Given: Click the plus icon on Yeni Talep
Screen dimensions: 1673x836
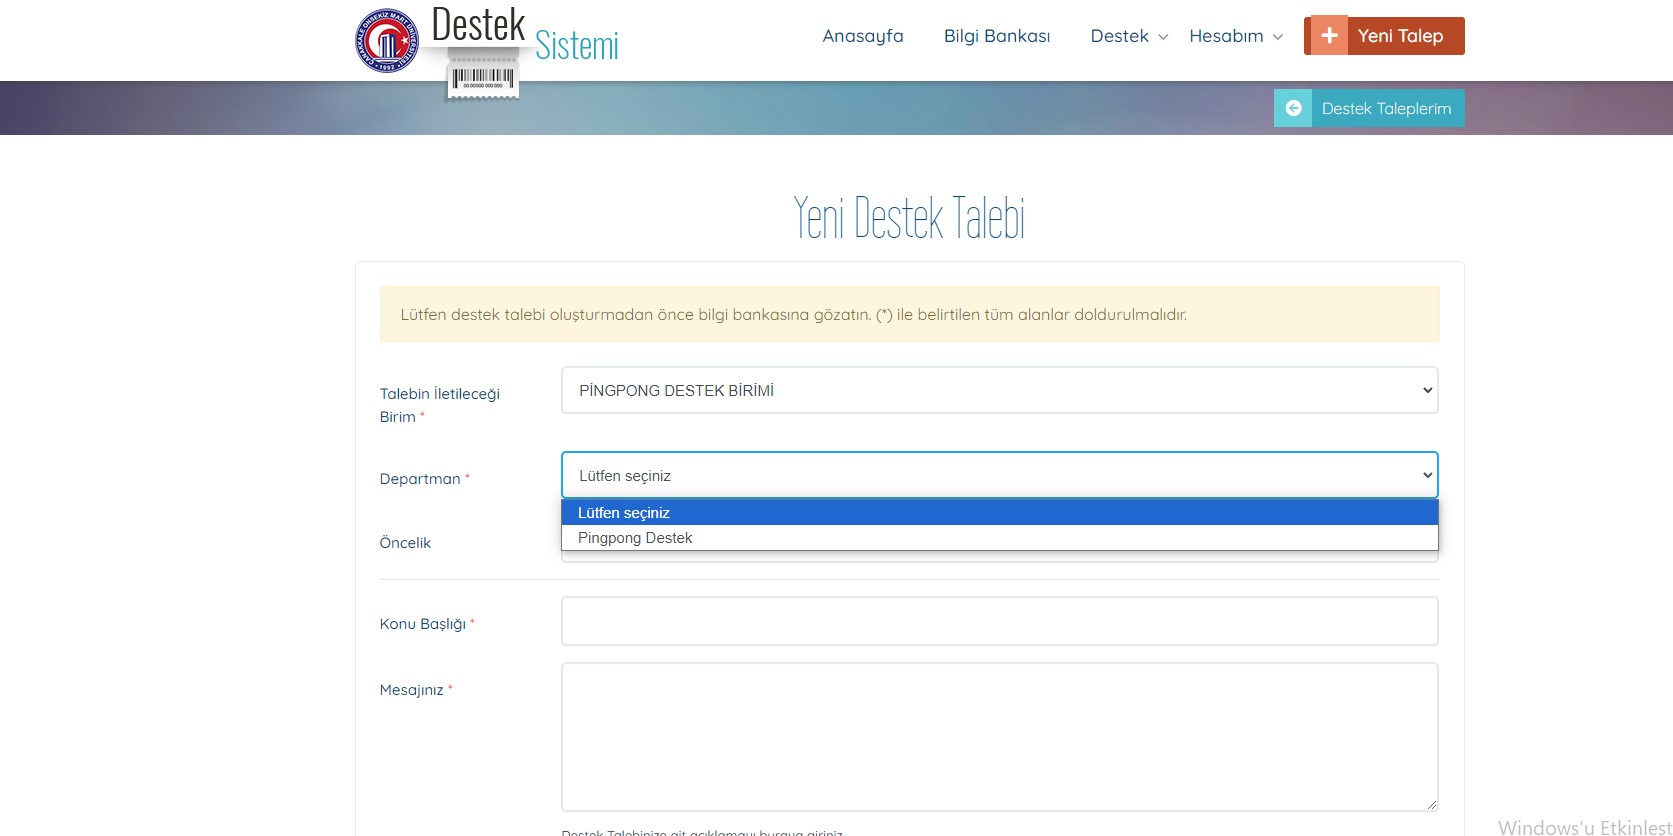Looking at the screenshot, I should (1329, 36).
